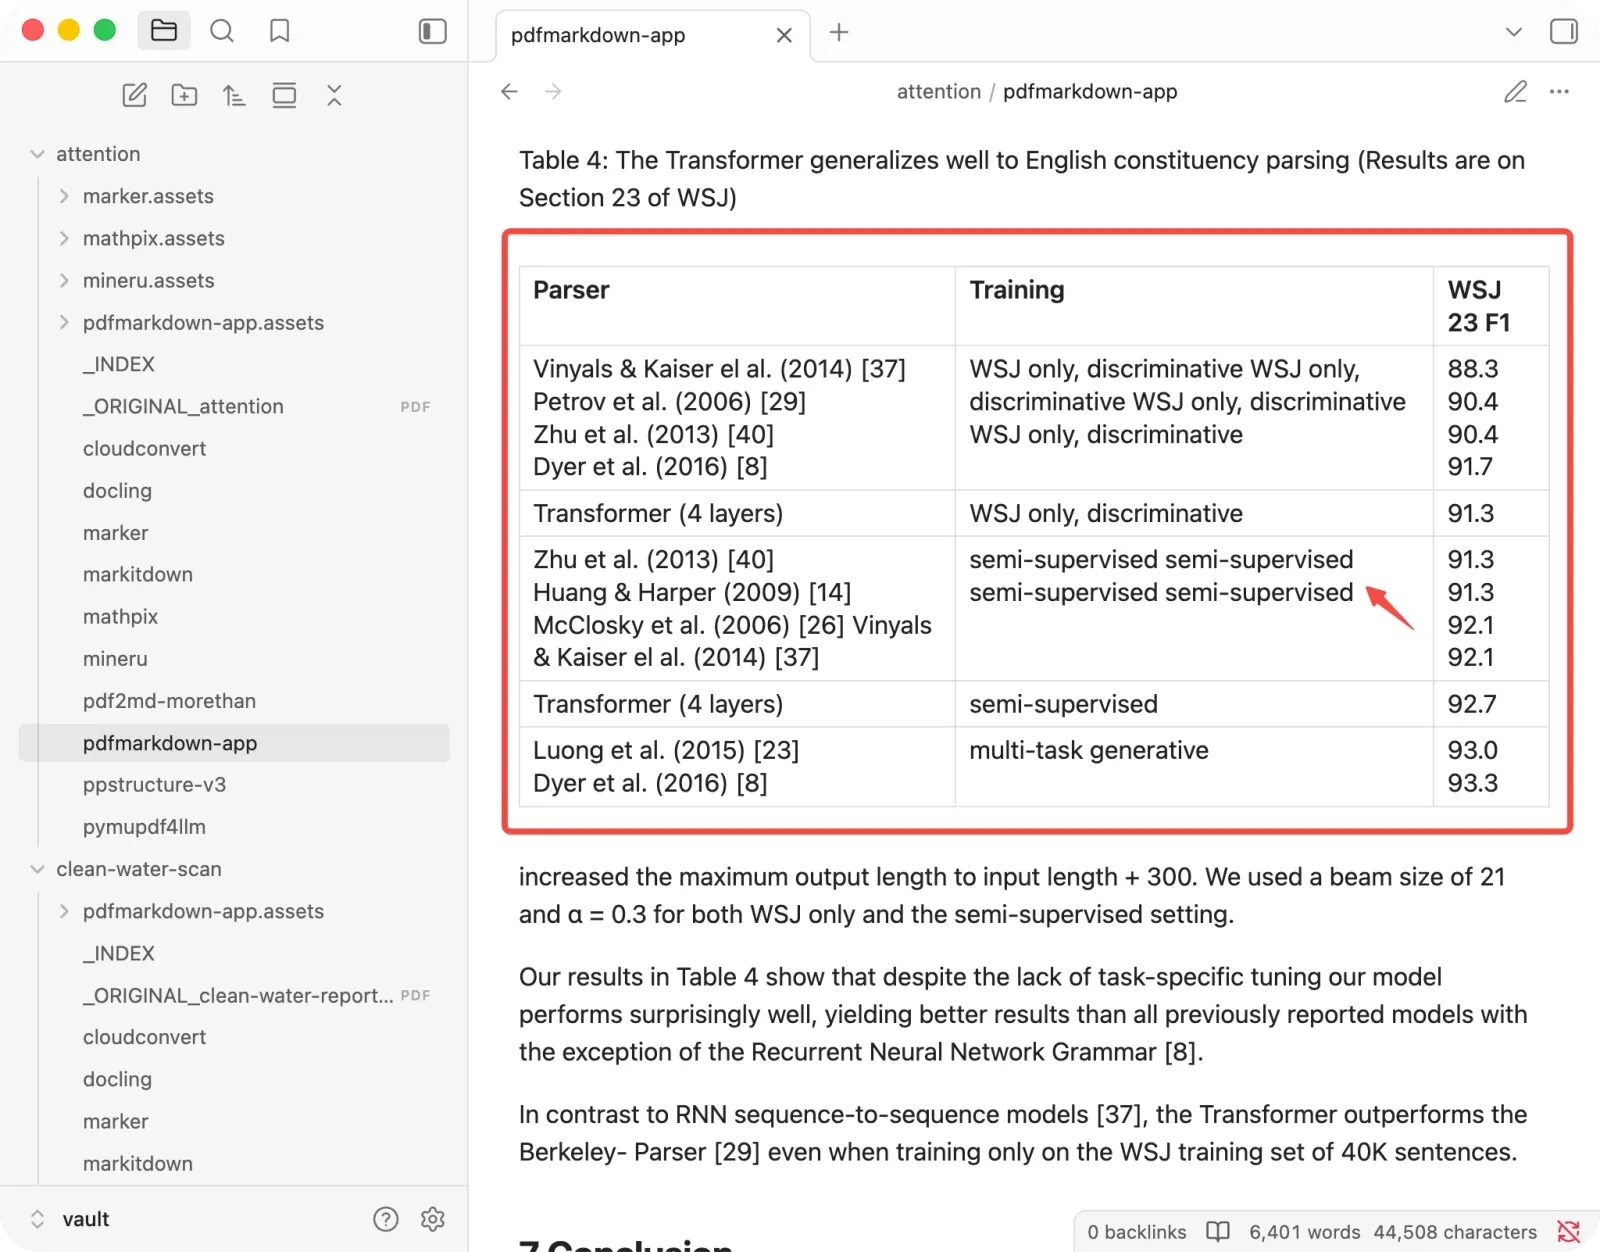Screen dimensions: 1600x1252
Task: Open _INDEX note in attention folder
Action: (x=234, y=364)
